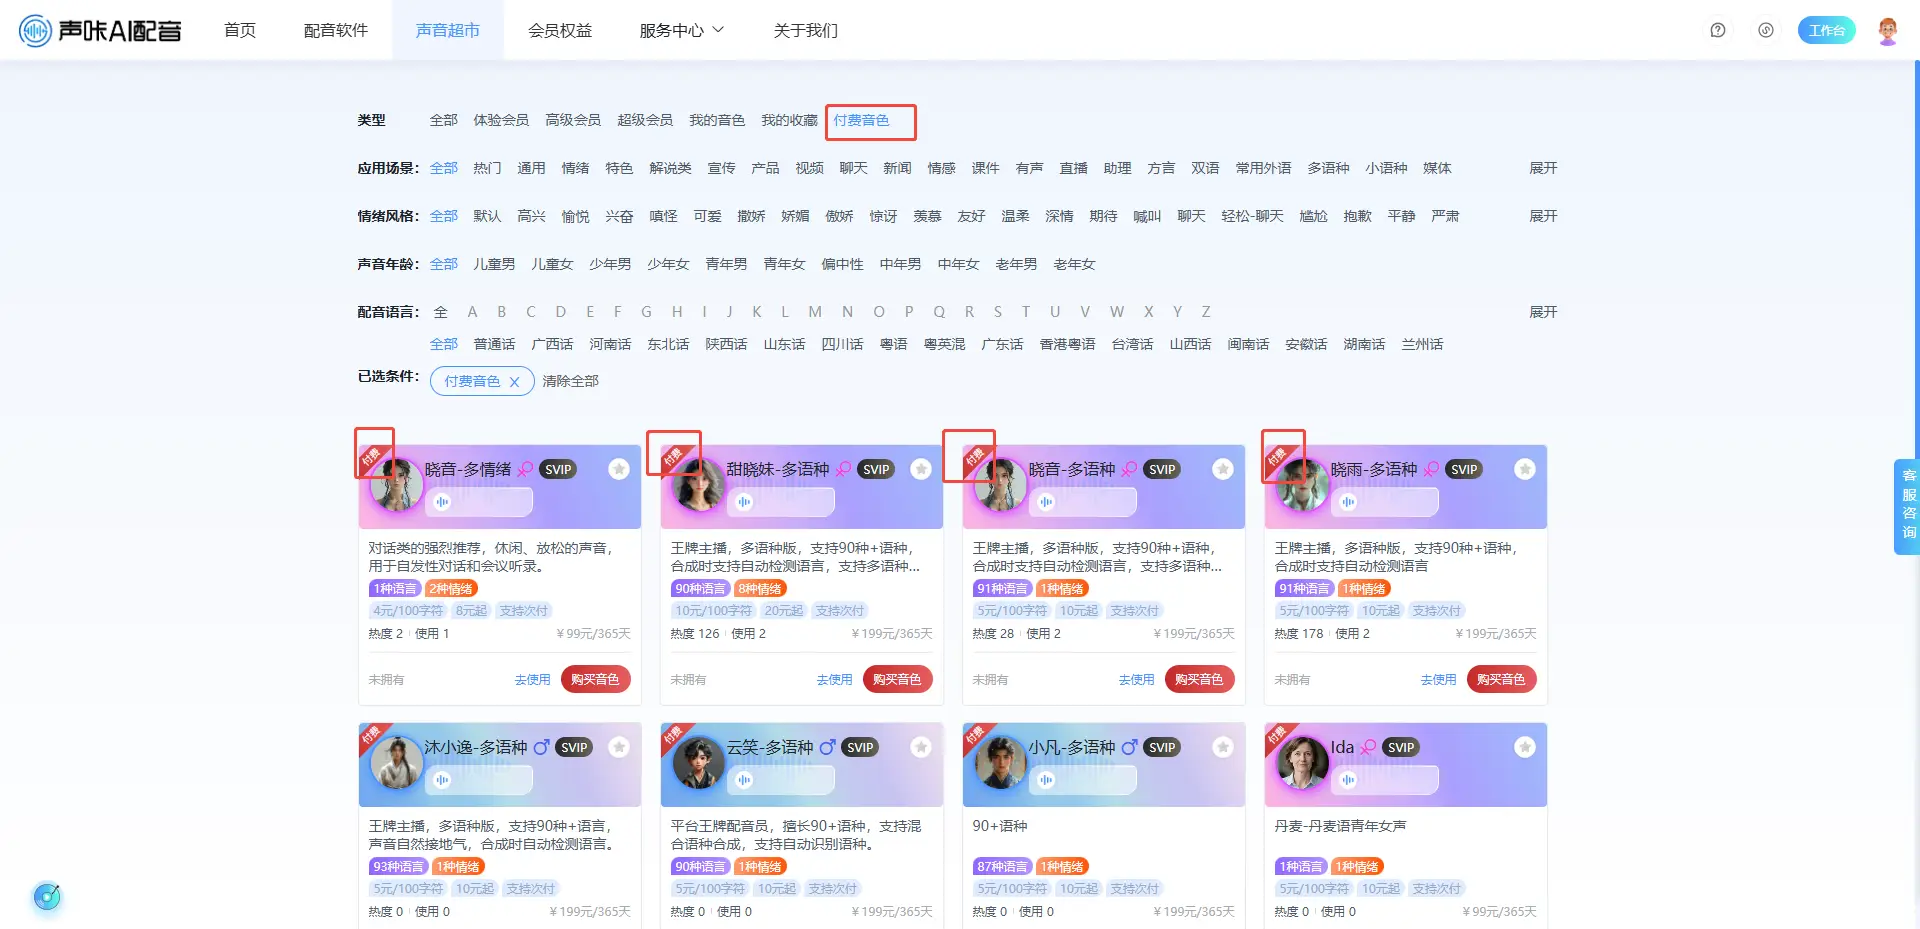Go to the 会员权益 page

coord(560,31)
